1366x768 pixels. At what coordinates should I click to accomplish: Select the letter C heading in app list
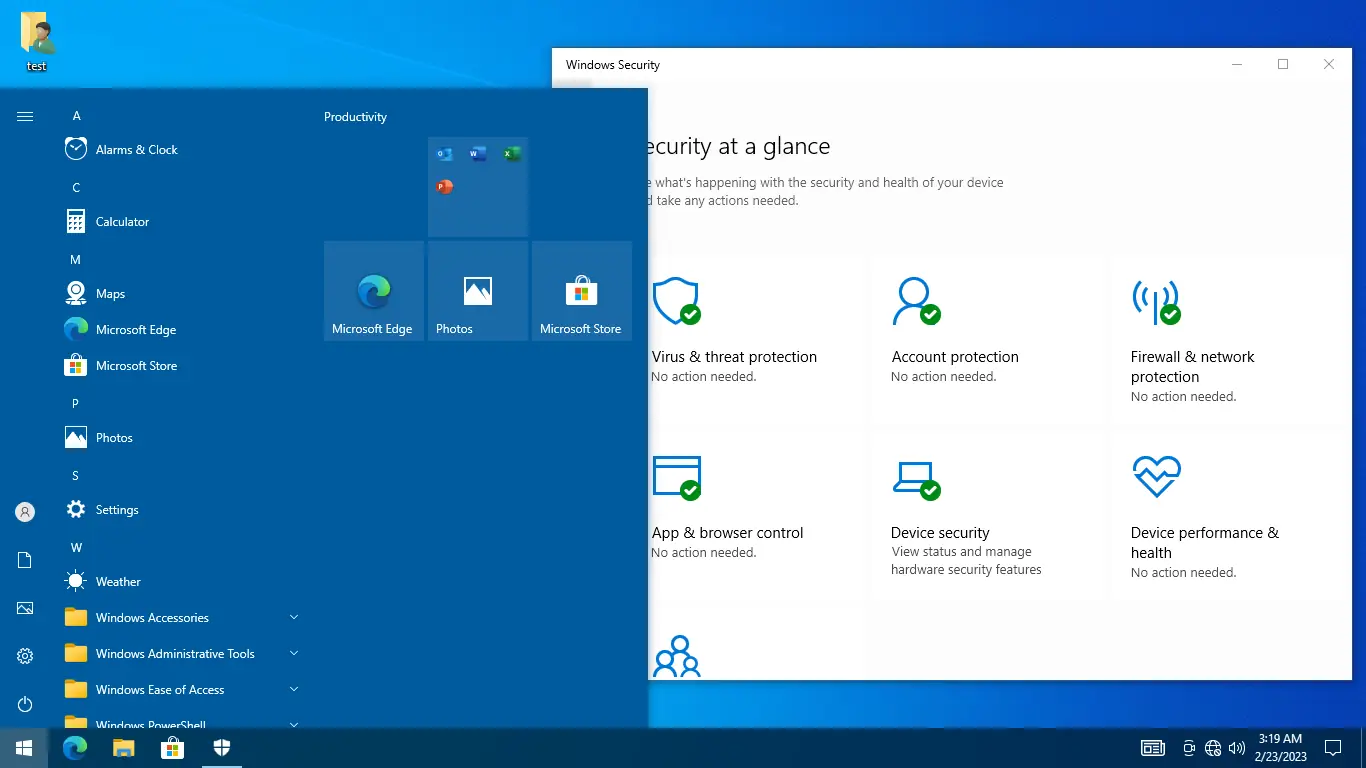(x=76, y=188)
